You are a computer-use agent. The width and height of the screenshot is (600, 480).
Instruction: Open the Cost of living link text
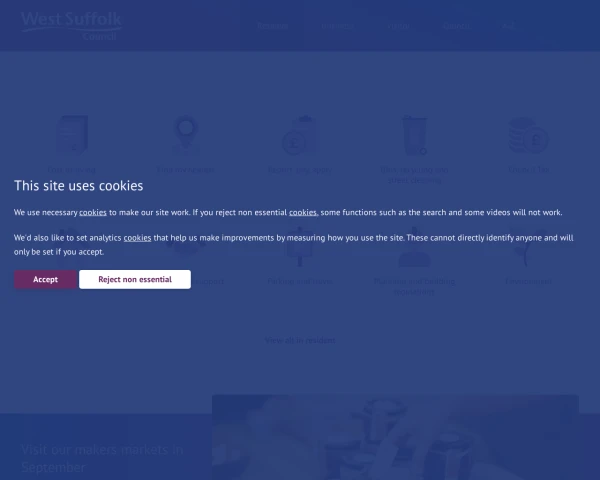(x=72, y=170)
